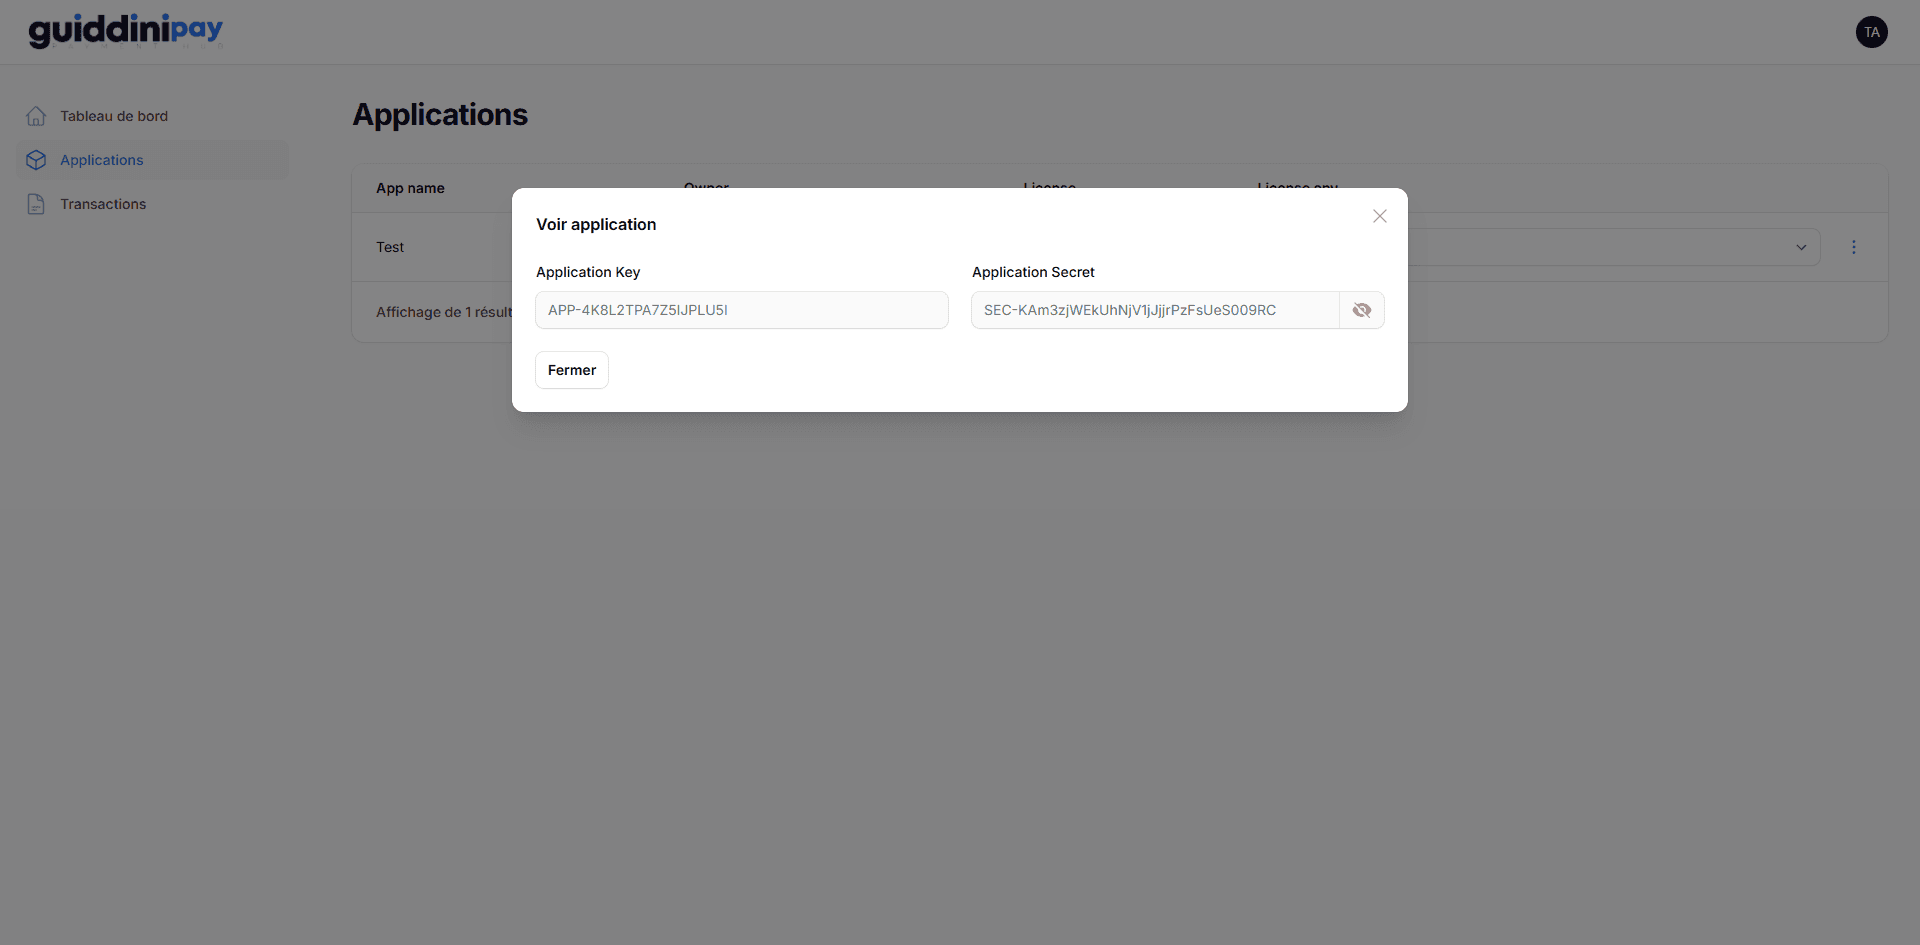Open the guiddinipay logo

[125, 30]
